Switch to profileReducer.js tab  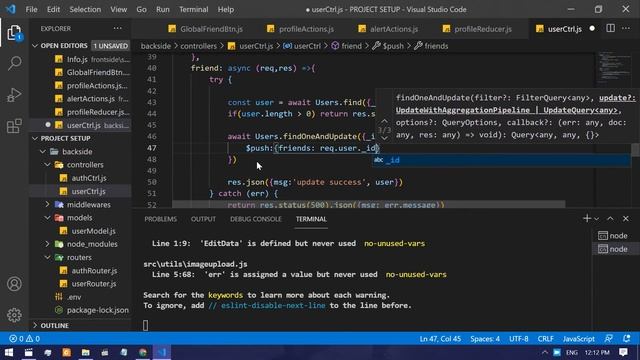[477, 29]
